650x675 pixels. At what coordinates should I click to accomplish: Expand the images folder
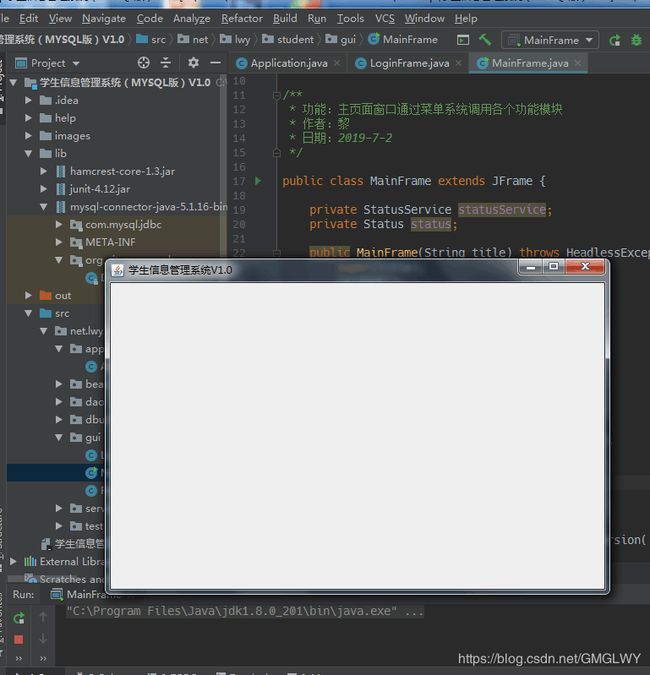point(28,136)
